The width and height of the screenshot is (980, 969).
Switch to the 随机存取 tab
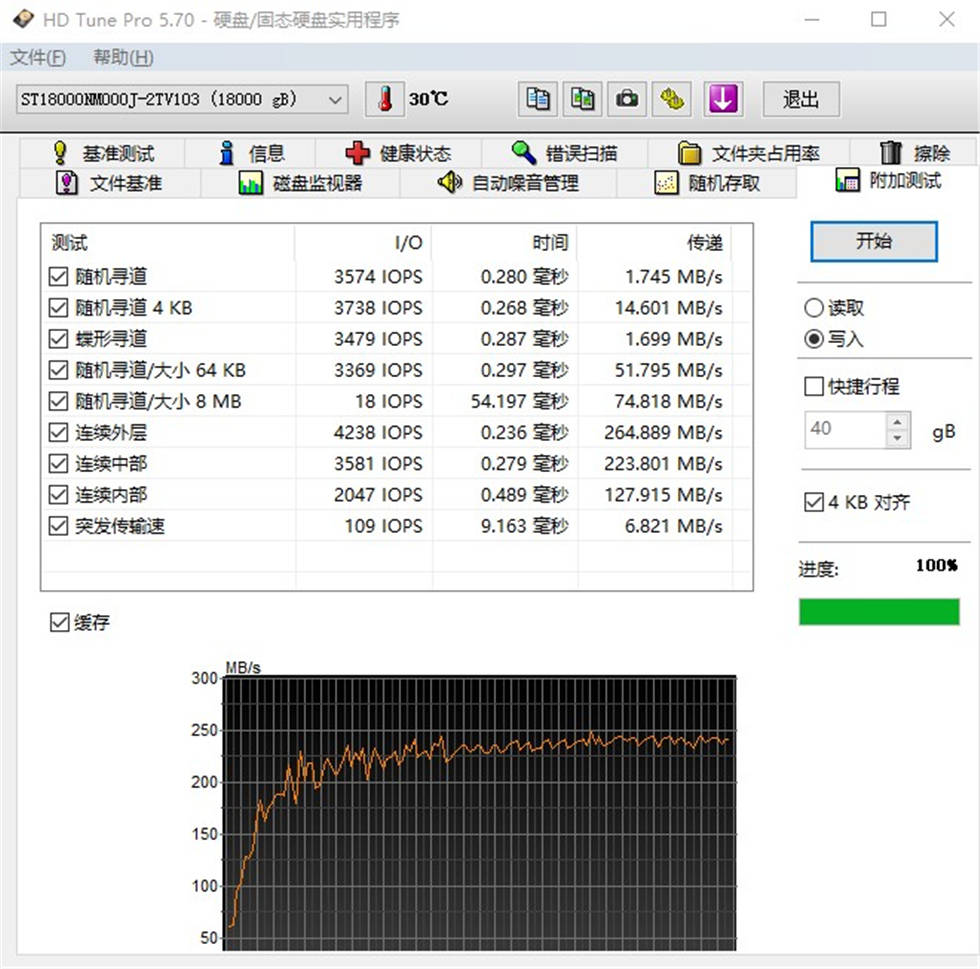click(x=707, y=183)
